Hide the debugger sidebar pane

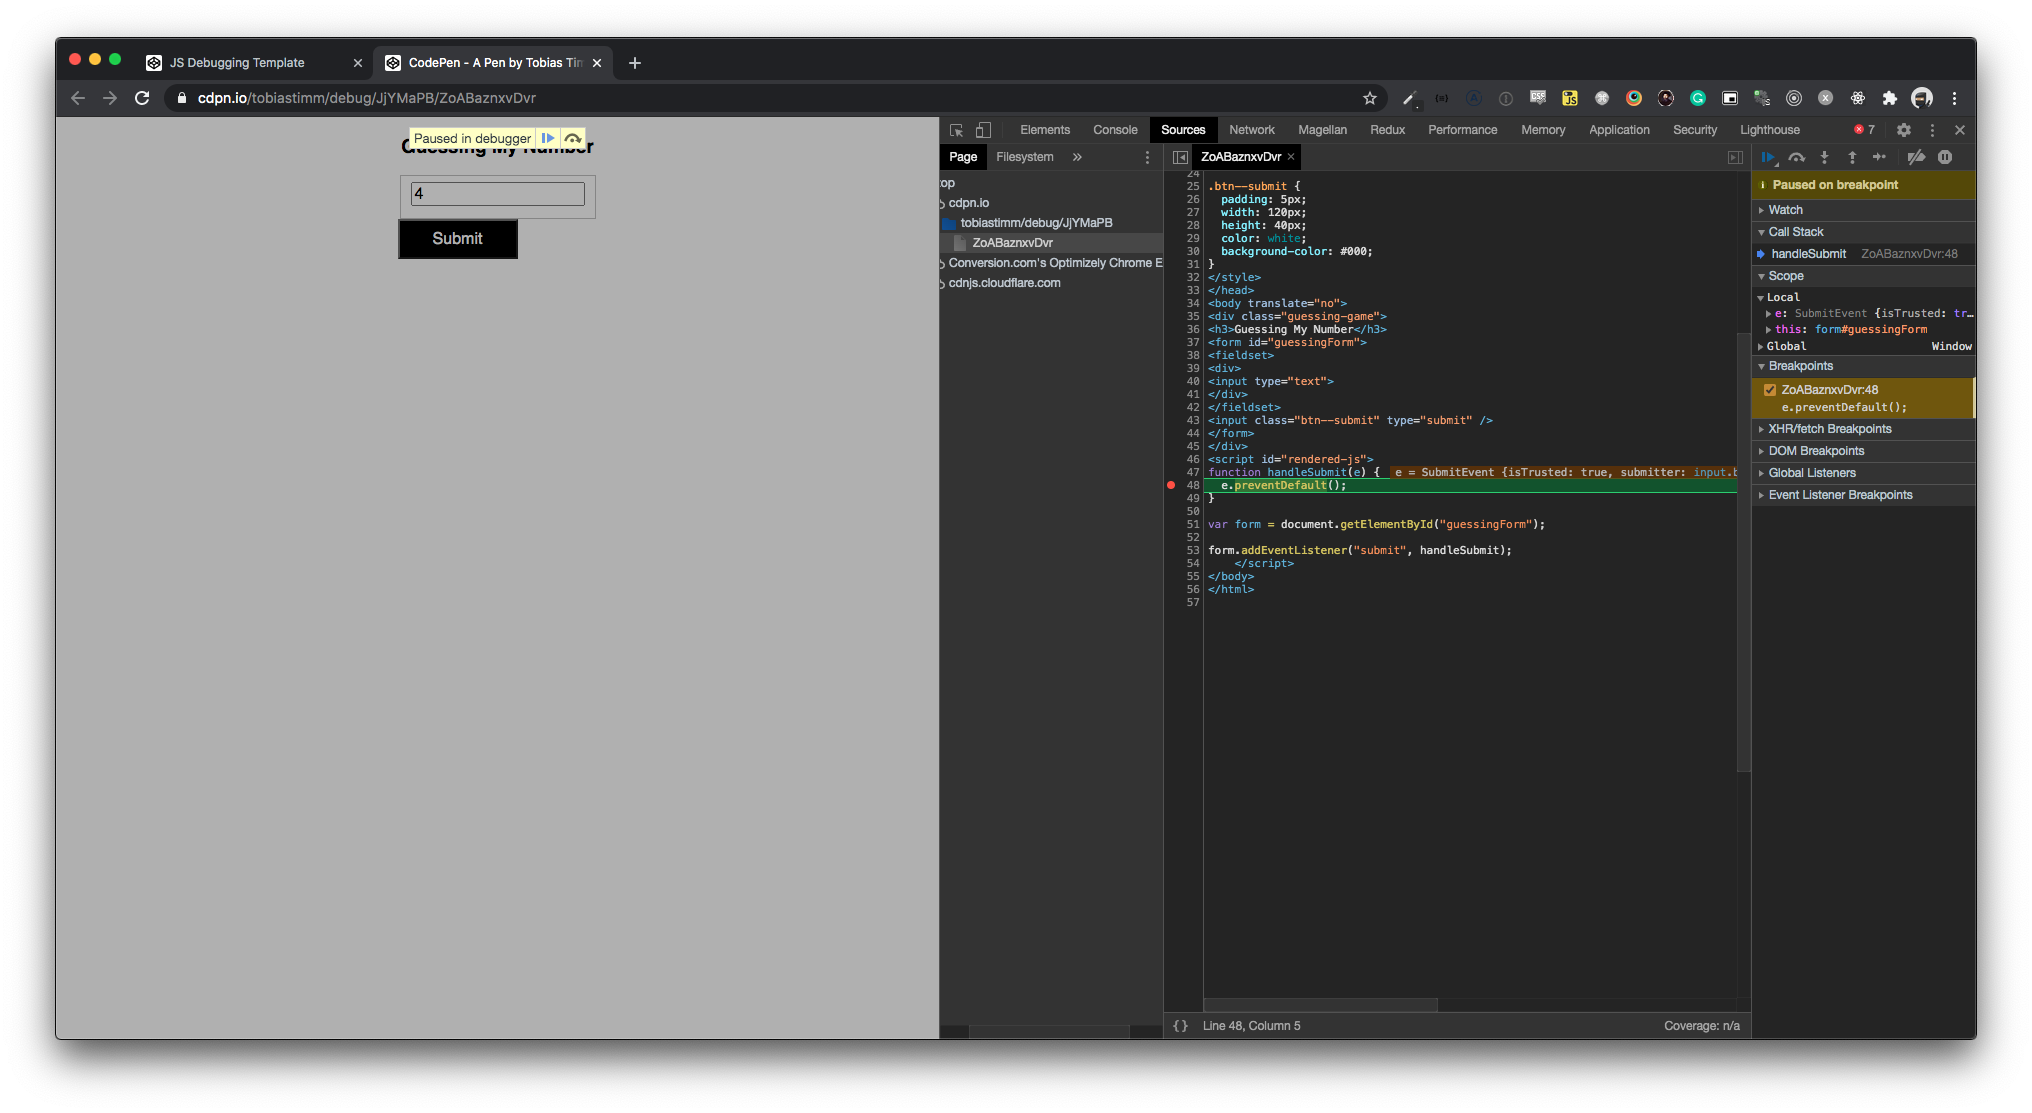pyautogui.click(x=1735, y=157)
